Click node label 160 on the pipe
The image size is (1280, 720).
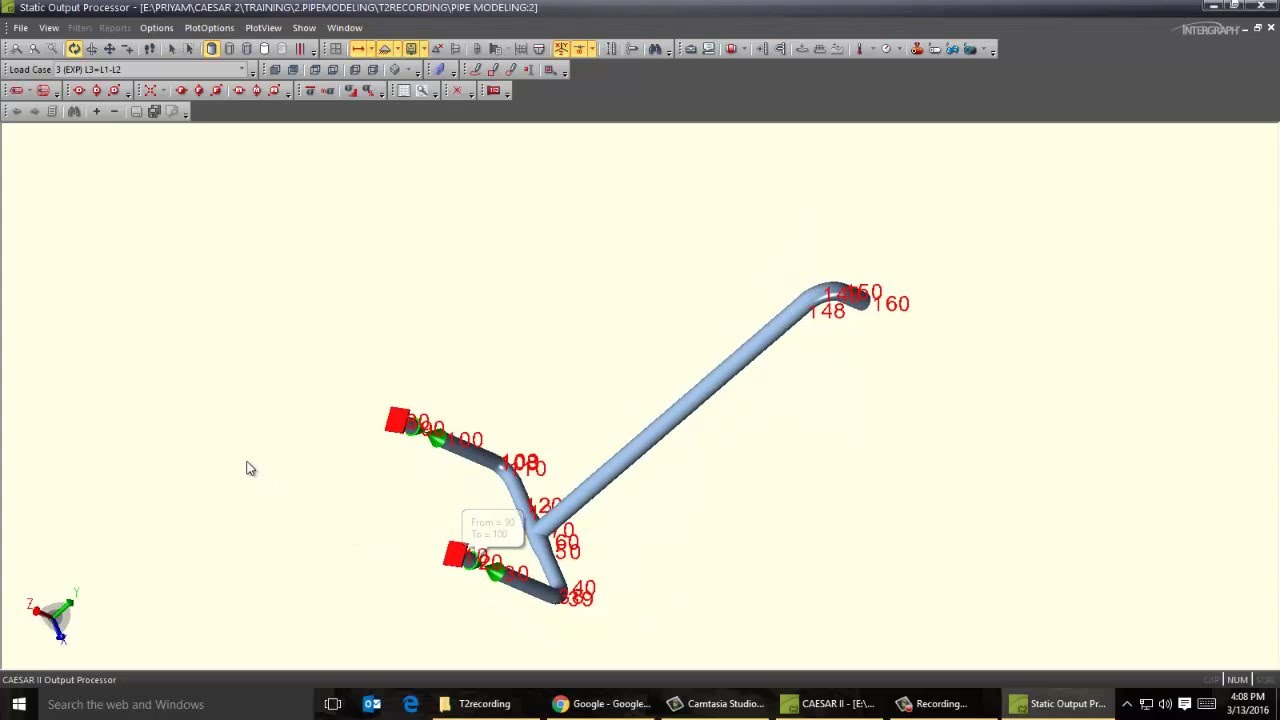point(891,304)
